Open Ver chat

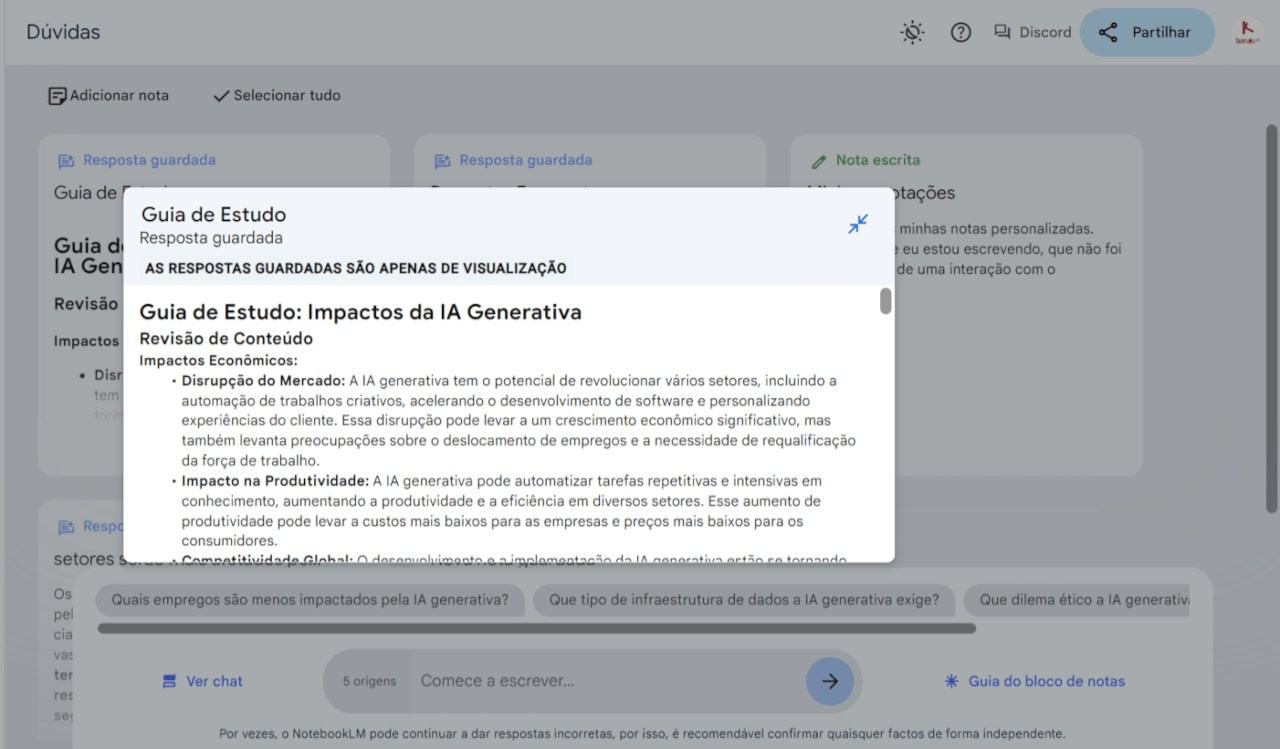click(x=203, y=681)
